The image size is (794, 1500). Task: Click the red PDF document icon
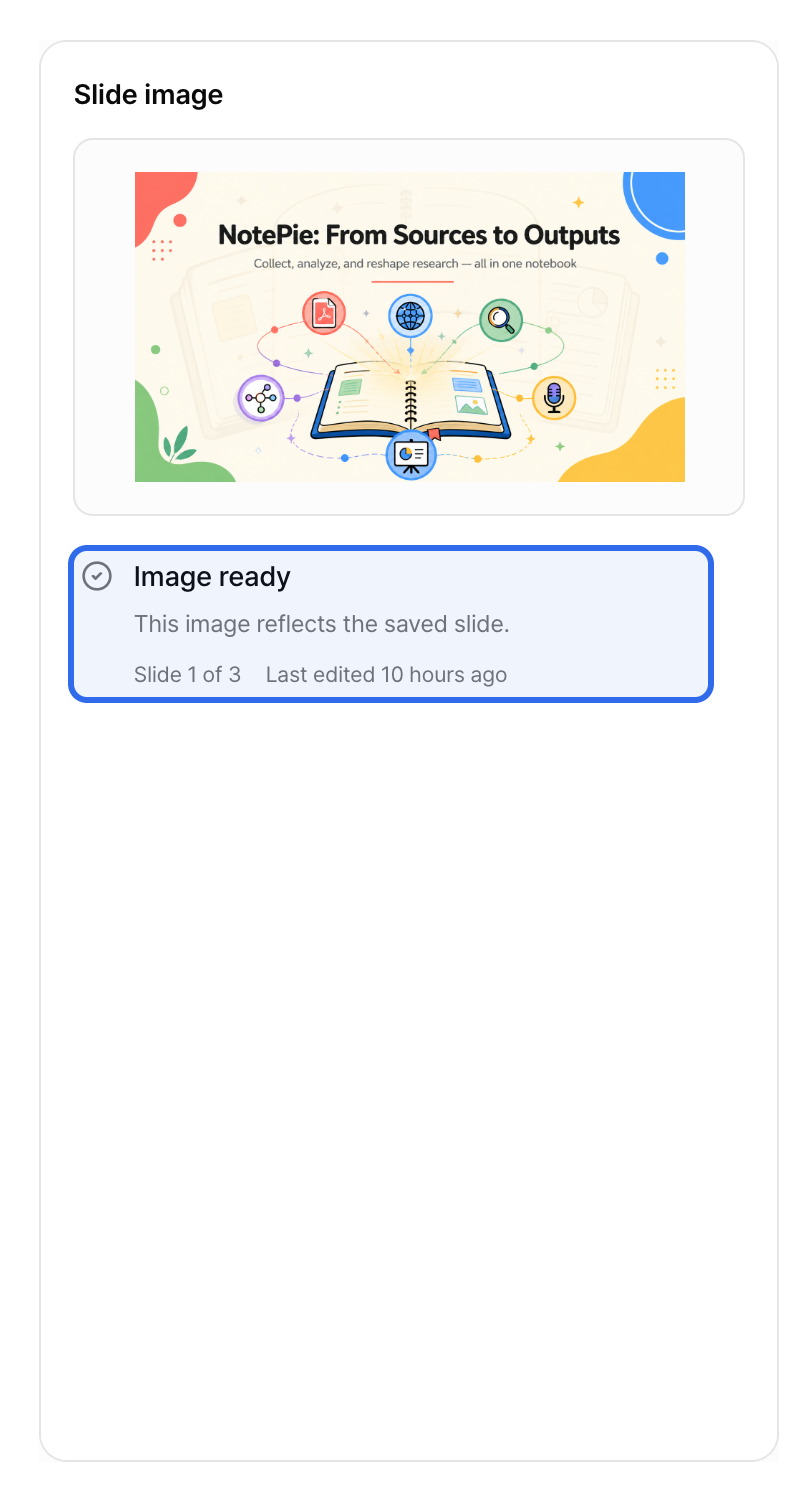[324, 314]
